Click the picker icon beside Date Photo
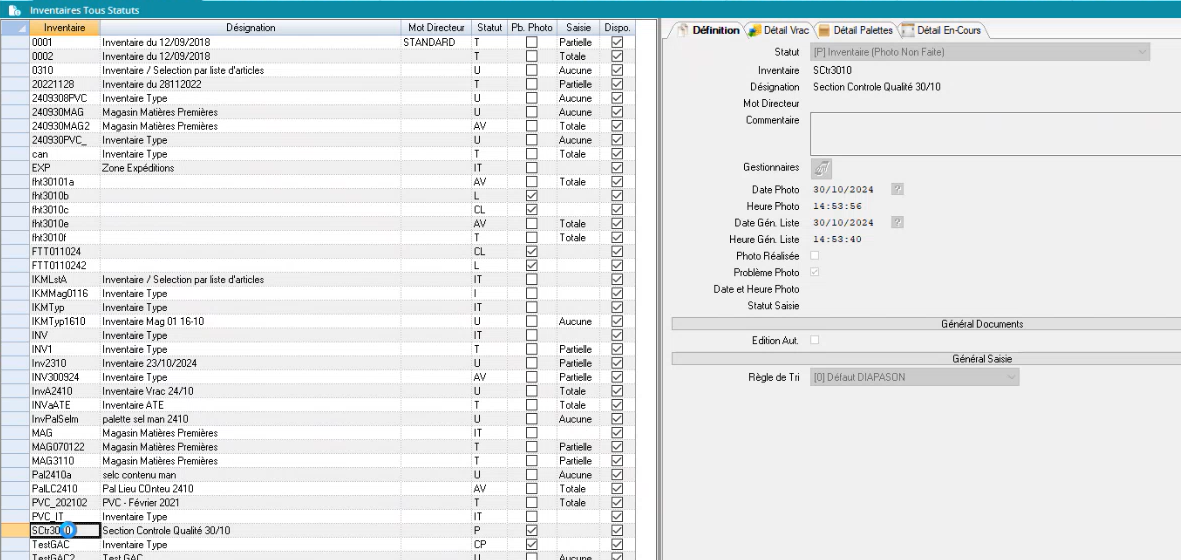This screenshot has width=1181, height=560. [897, 189]
